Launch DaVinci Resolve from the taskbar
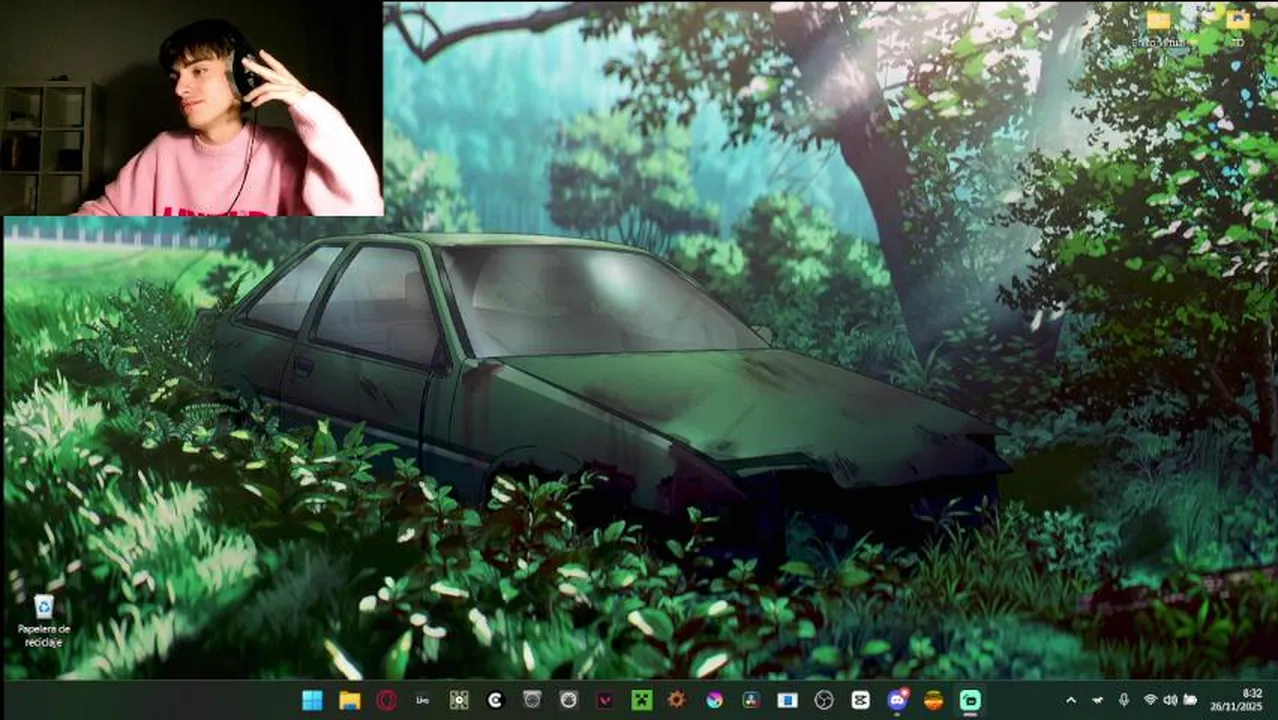The image size is (1278, 720). [751, 700]
